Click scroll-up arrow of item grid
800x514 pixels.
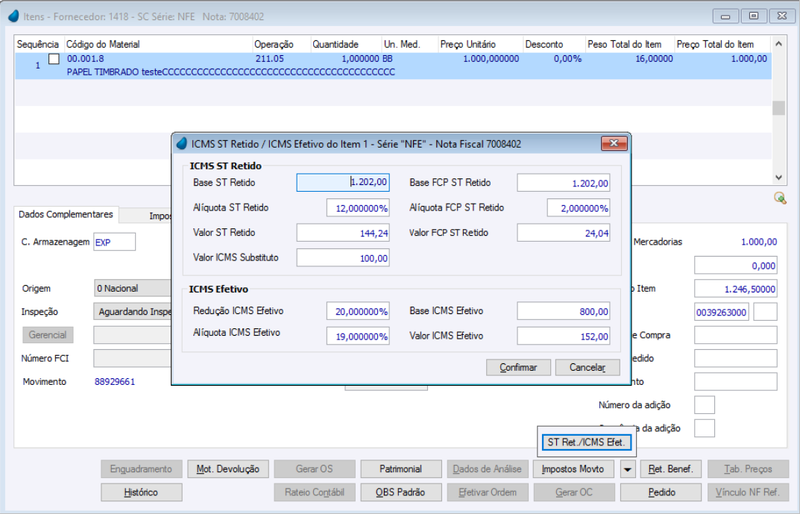point(779,44)
